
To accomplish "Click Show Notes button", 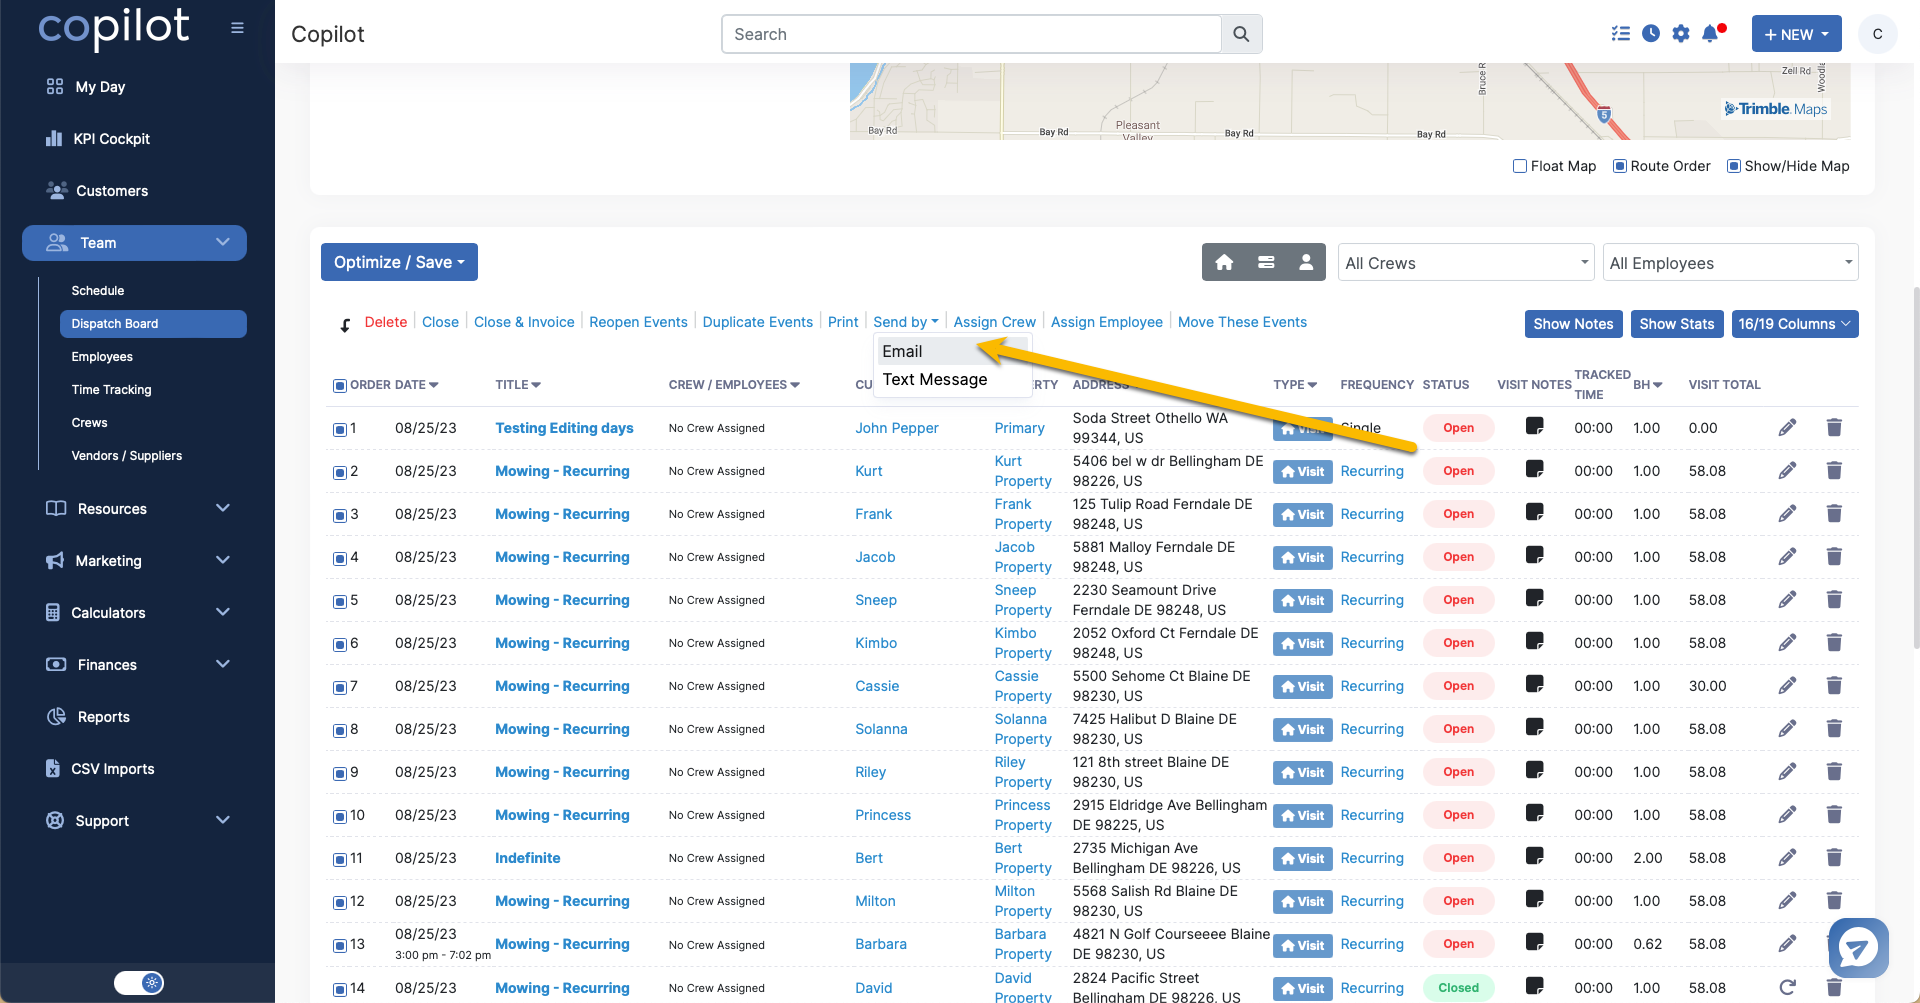I will click(x=1573, y=324).
